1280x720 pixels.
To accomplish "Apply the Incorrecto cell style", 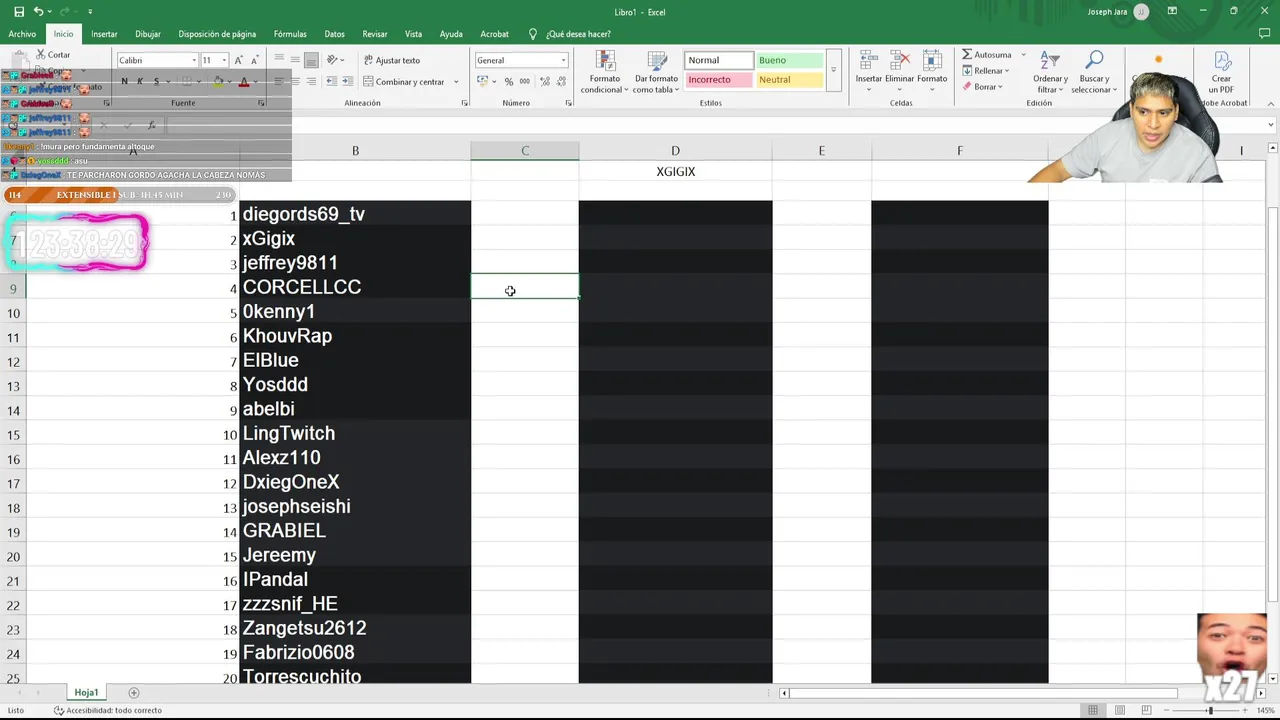I will coord(719,80).
